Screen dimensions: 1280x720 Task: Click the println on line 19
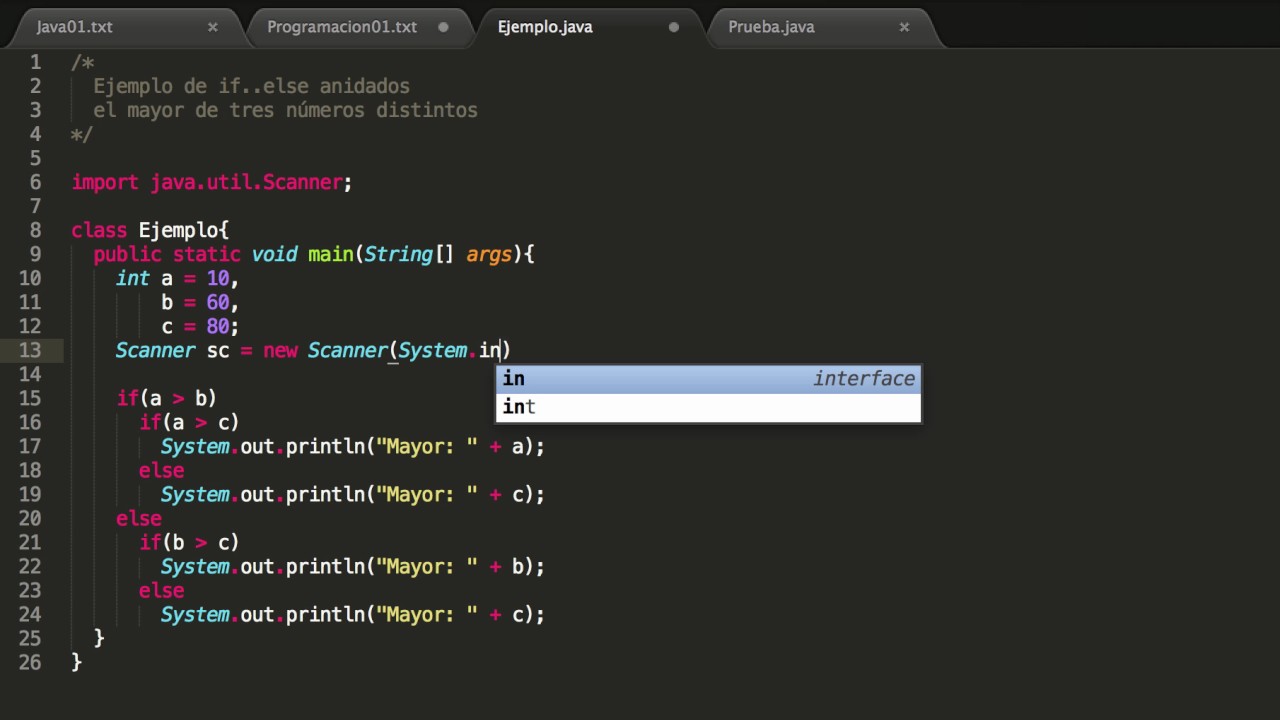pyautogui.click(x=353, y=494)
